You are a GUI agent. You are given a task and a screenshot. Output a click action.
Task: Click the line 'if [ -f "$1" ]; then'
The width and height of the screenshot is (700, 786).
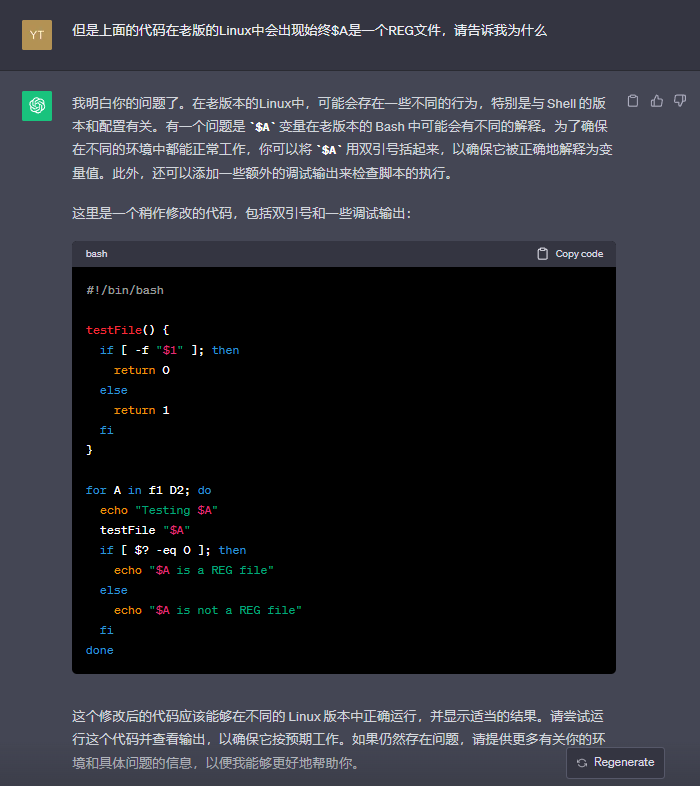(x=169, y=350)
